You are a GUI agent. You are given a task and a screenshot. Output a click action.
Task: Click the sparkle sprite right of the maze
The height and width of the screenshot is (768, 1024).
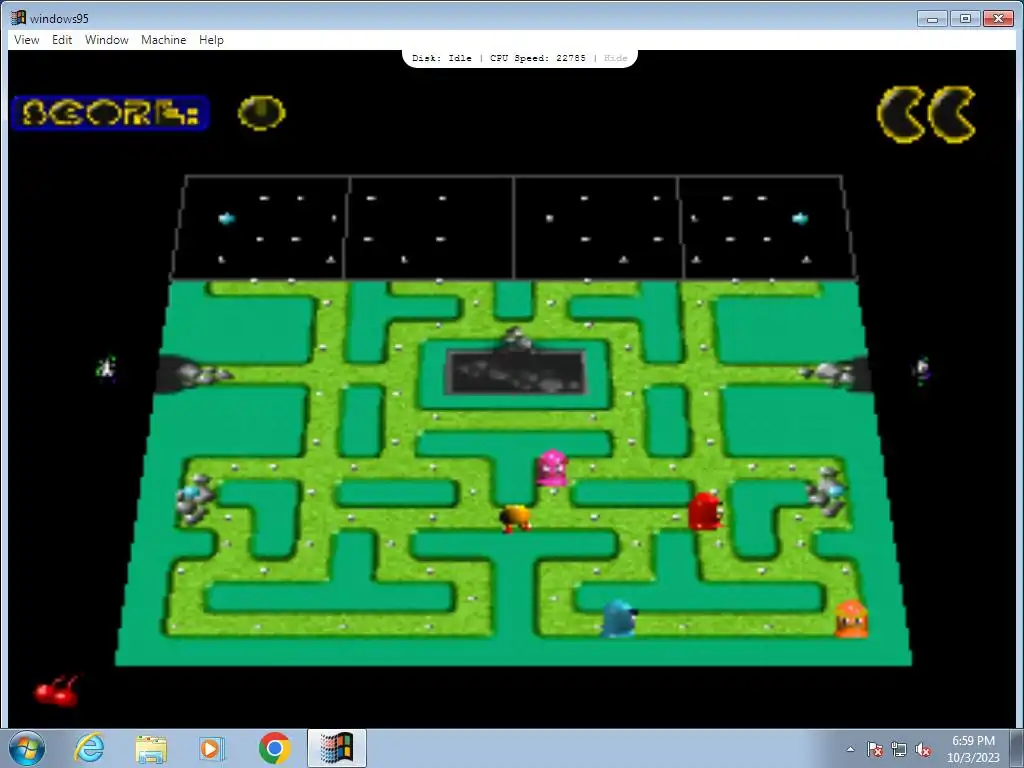click(921, 370)
